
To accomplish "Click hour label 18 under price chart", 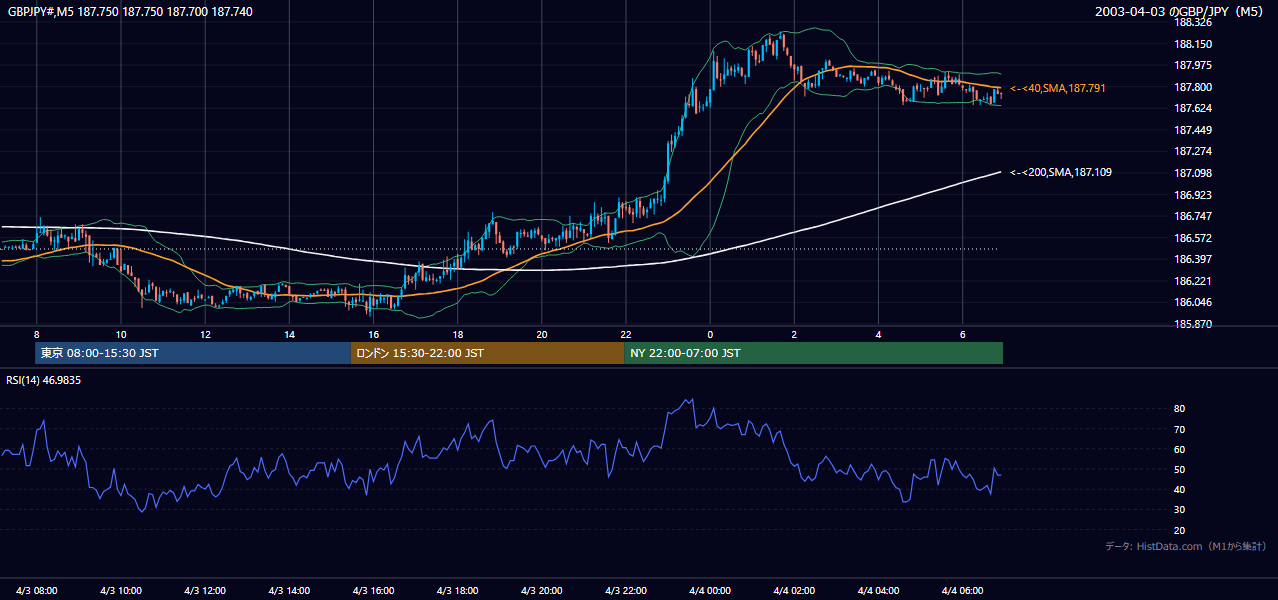I will [x=457, y=334].
